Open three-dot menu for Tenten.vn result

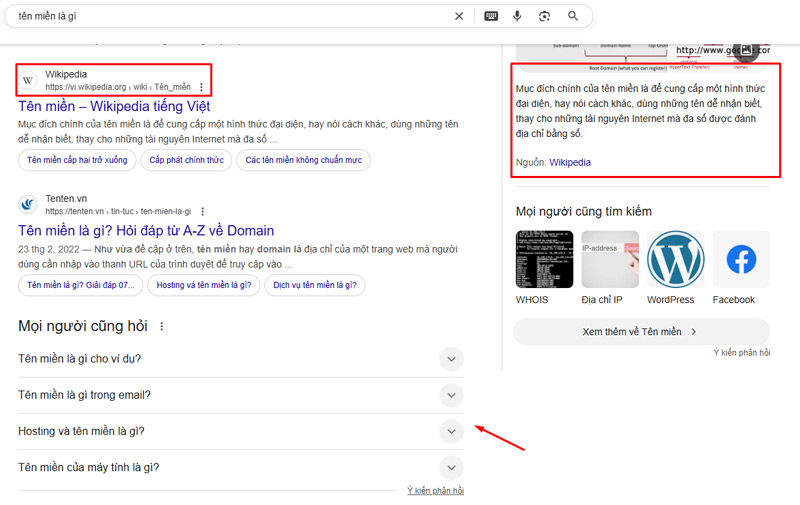click(203, 211)
